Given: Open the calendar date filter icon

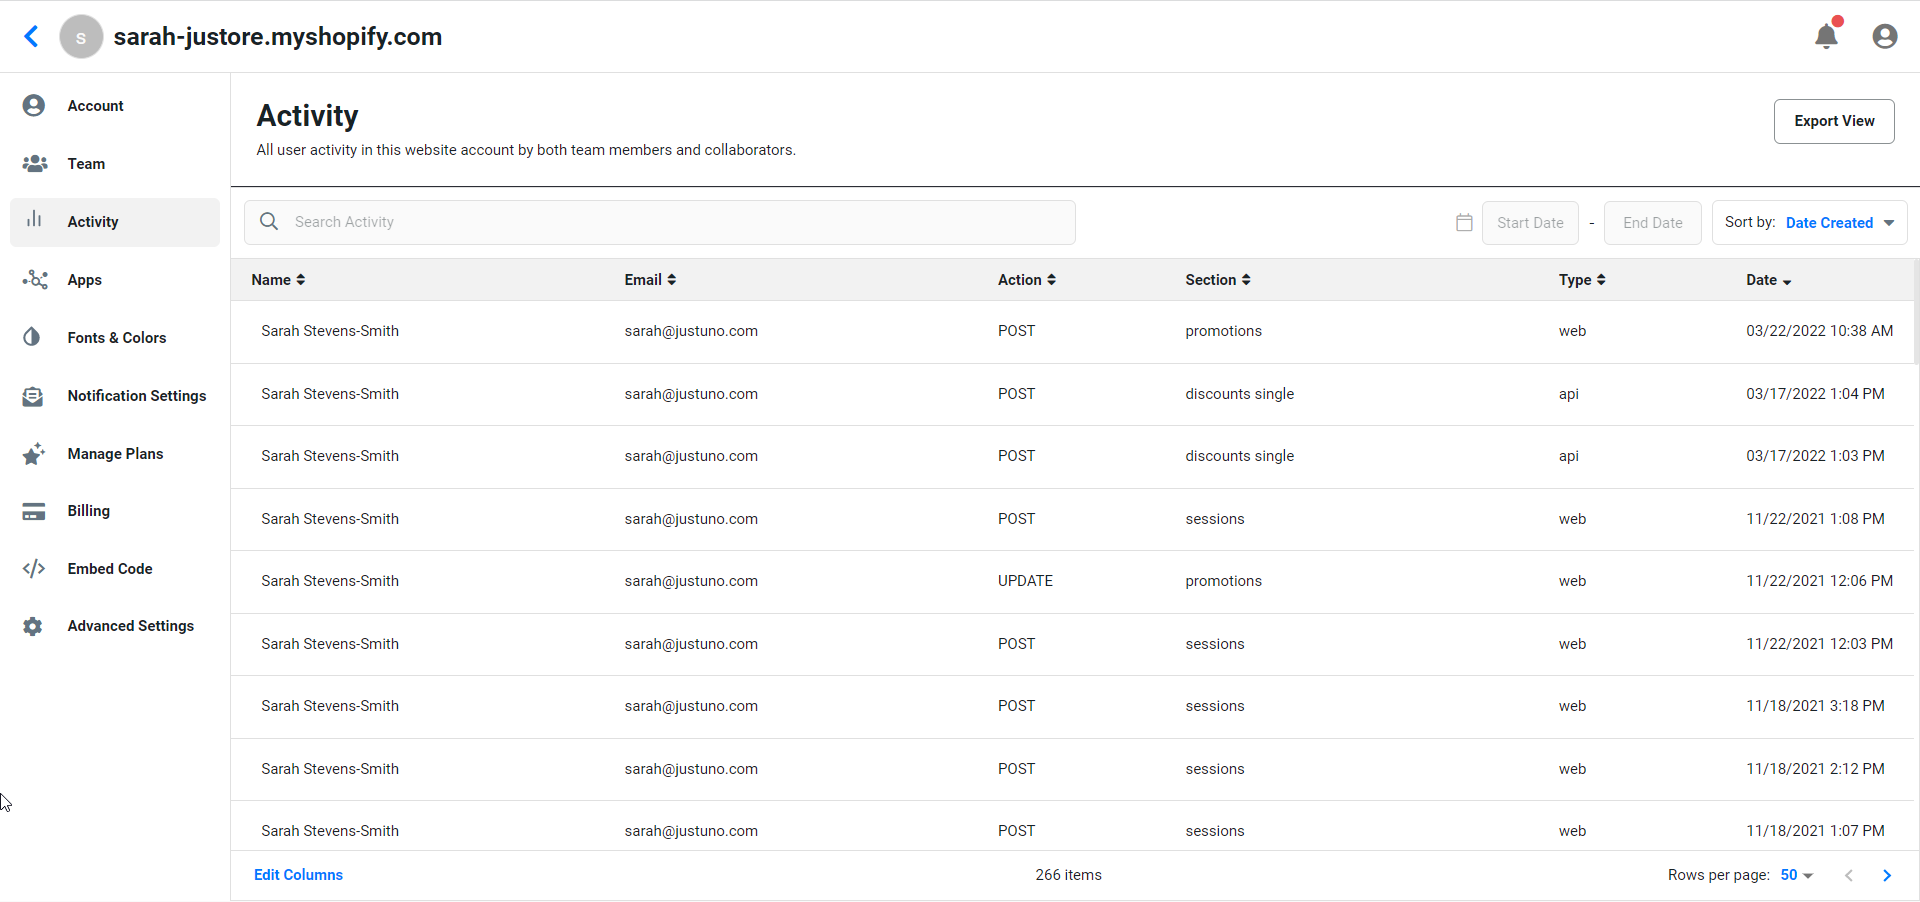Looking at the screenshot, I should [1464, 222].
